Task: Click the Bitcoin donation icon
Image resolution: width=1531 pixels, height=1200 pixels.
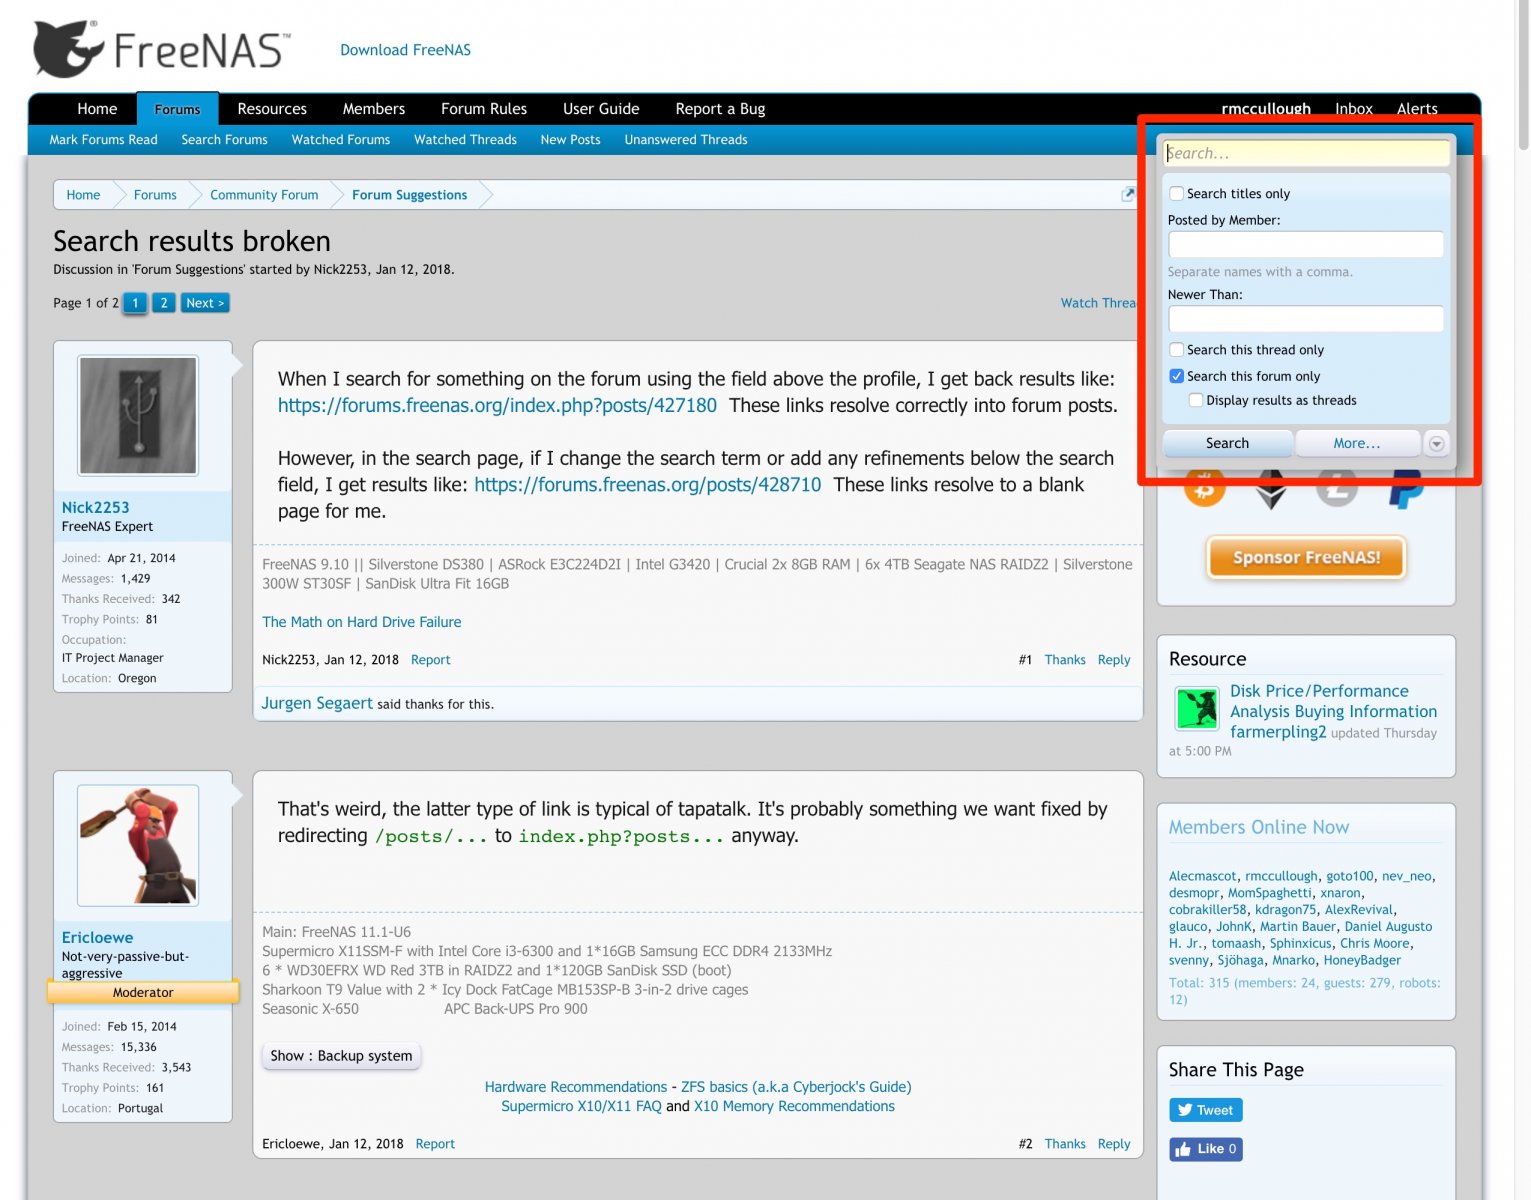Action: coord(1204,488)
